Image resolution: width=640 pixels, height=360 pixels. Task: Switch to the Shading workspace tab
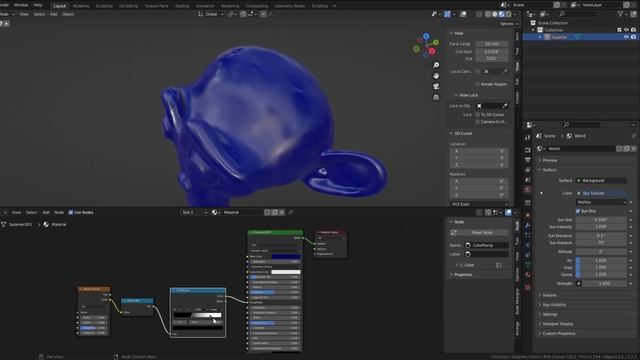pyautogui.click(x=182, y=6)
